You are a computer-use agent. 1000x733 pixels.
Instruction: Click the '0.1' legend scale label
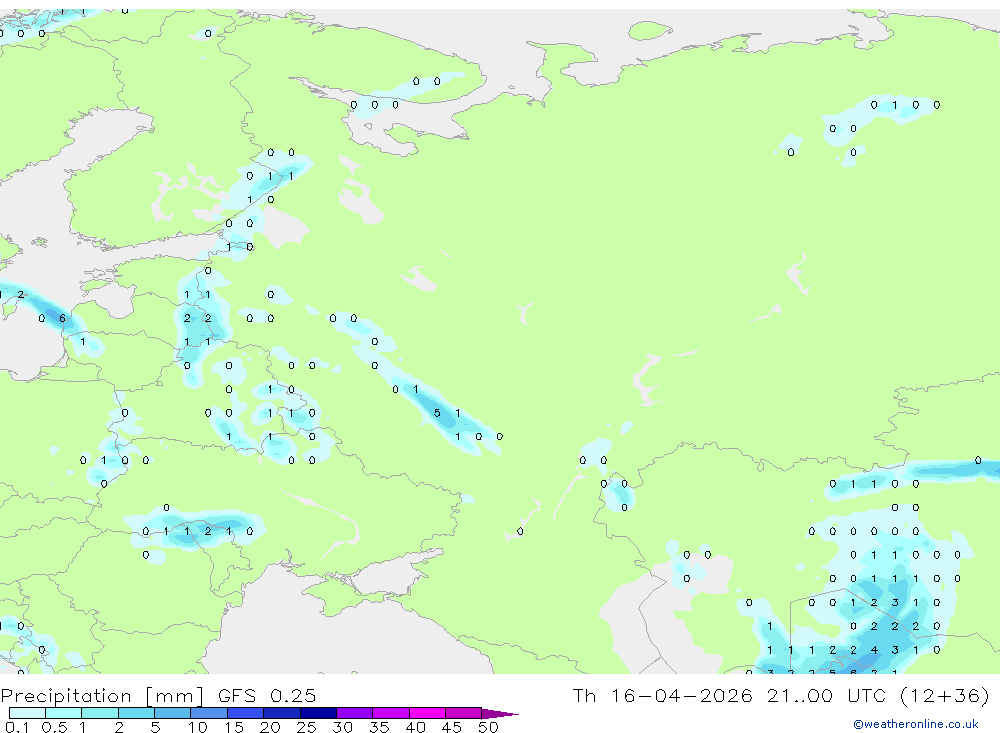[17, 727]
